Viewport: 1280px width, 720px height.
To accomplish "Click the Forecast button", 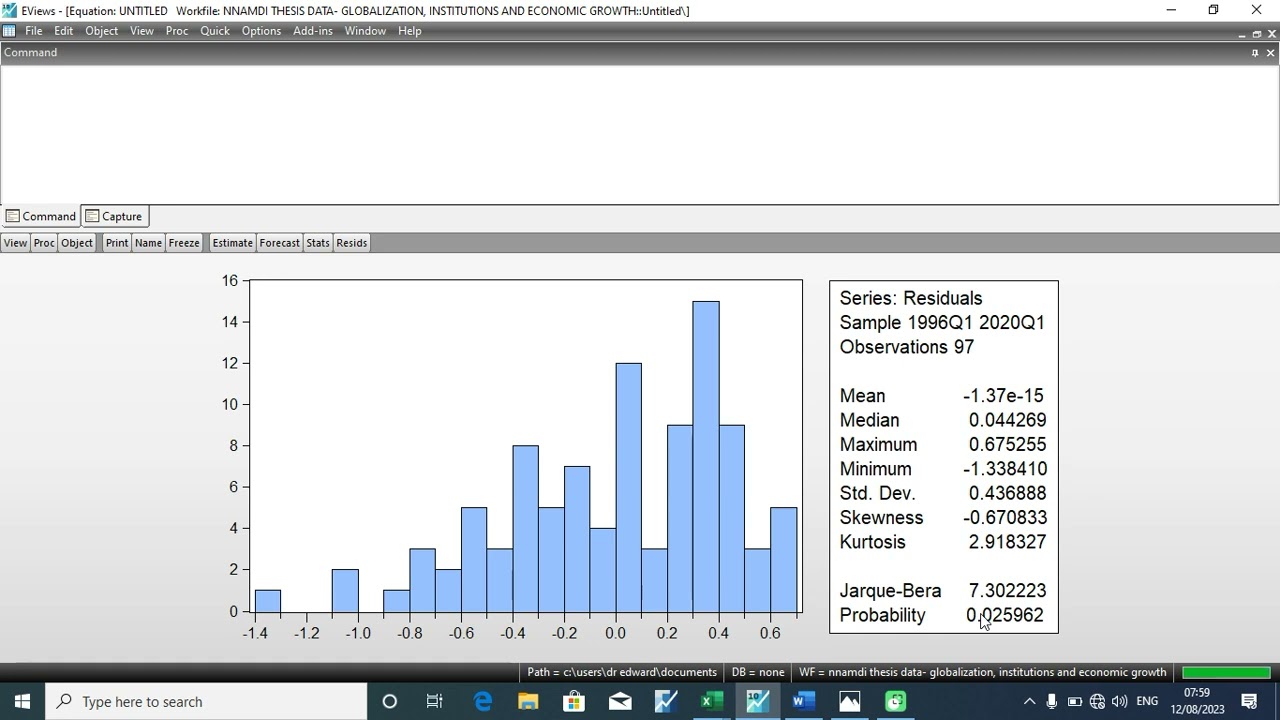I will tap(279, 243).
